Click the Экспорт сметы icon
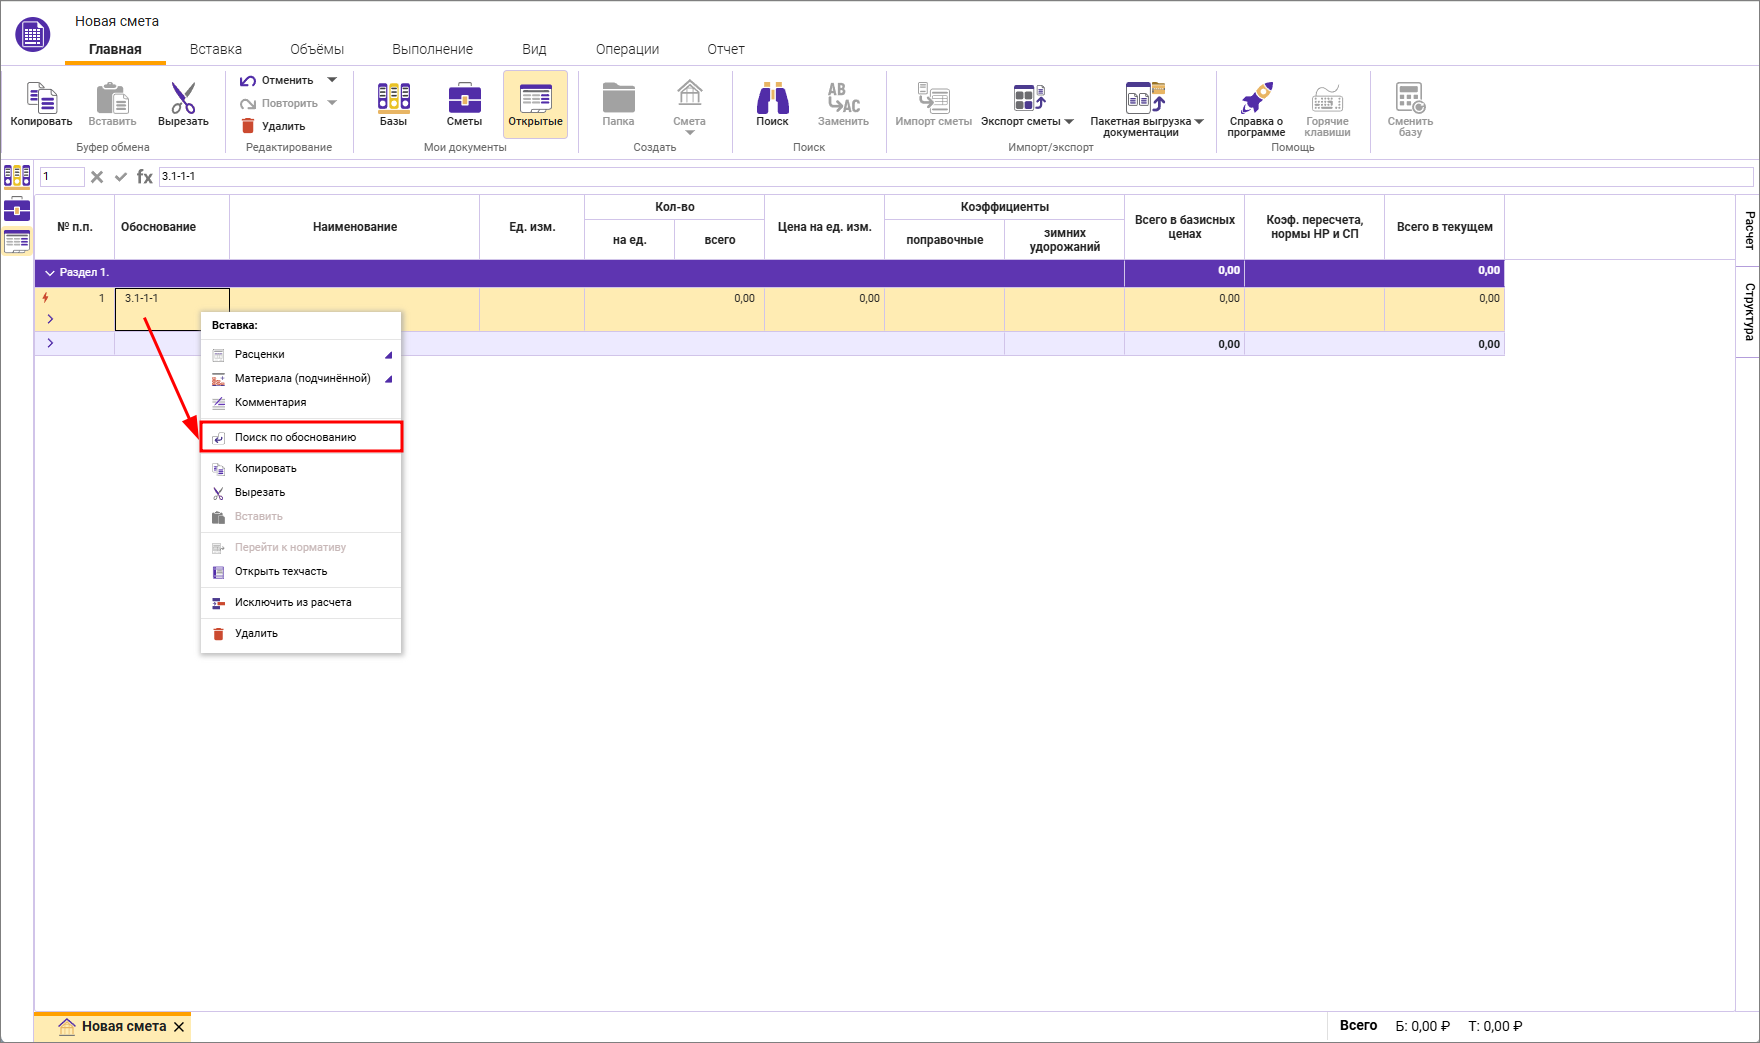The width and height of the screenshot is (1760, 1043). pos(1027,100)
